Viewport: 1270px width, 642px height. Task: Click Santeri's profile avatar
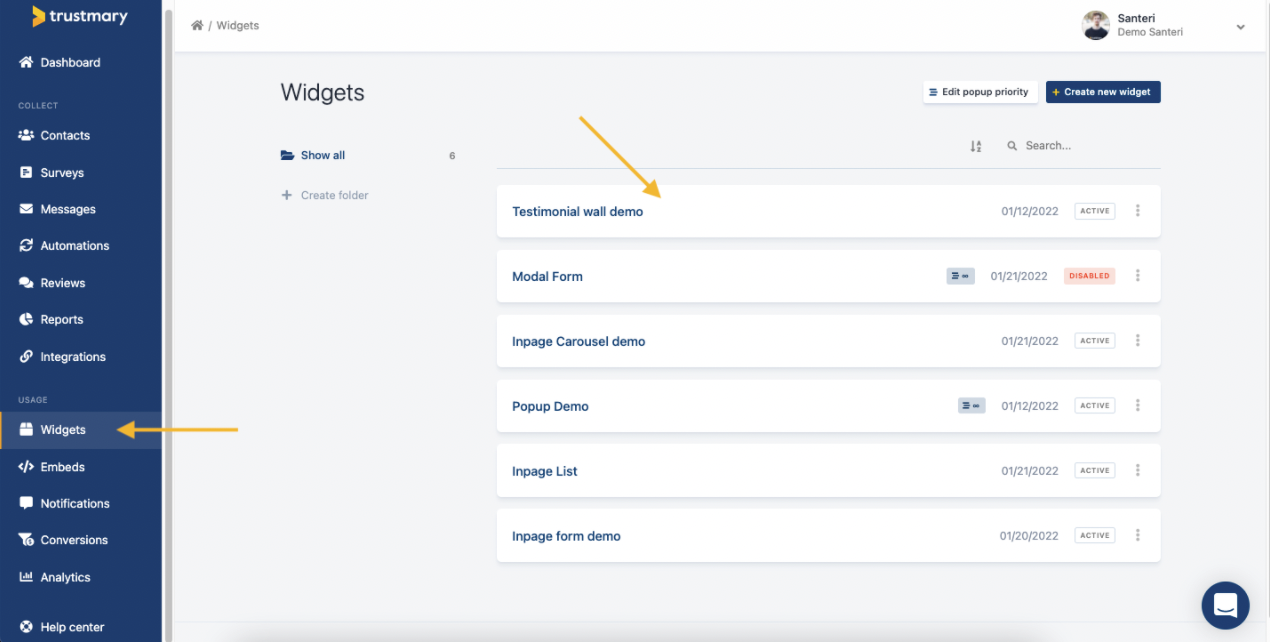[1096, 26]
